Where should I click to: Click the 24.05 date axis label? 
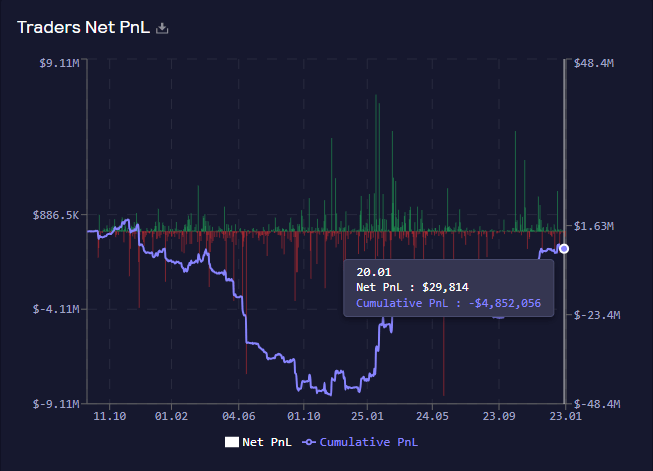pyautogui.click(x=432, y=416)
